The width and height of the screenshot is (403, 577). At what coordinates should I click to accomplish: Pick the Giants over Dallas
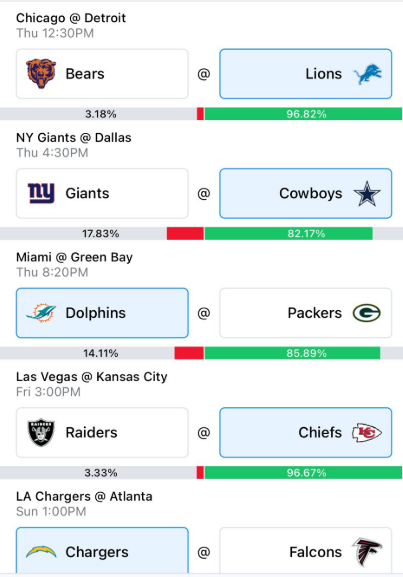pos(102,194)
